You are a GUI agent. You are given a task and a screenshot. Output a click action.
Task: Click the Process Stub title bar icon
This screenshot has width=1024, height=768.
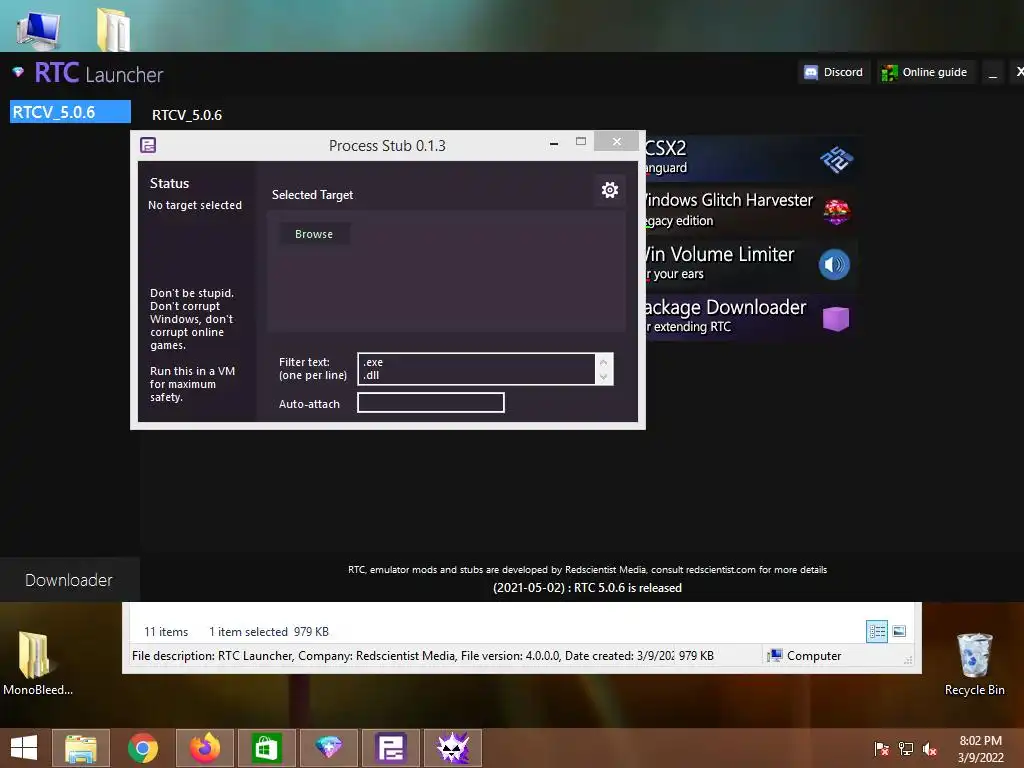[148, 145]
